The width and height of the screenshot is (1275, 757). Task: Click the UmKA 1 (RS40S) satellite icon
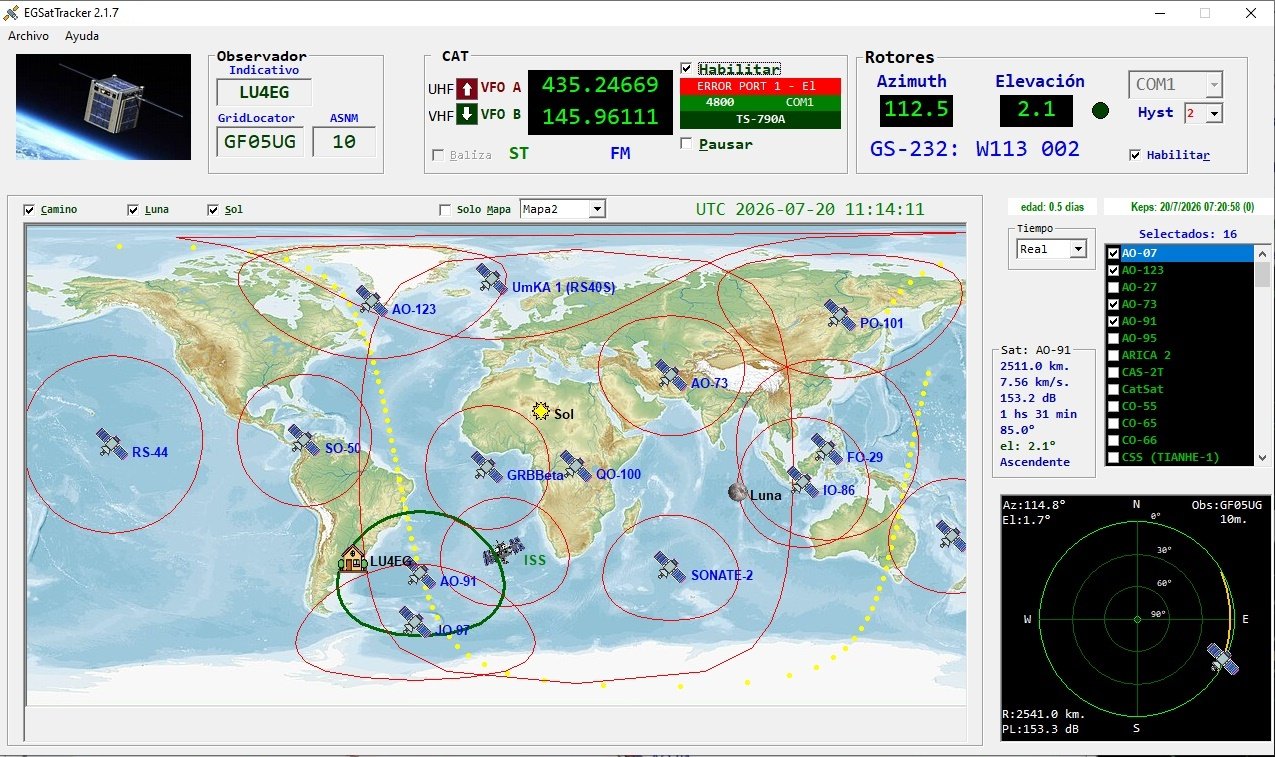click(x=491, y=278)
